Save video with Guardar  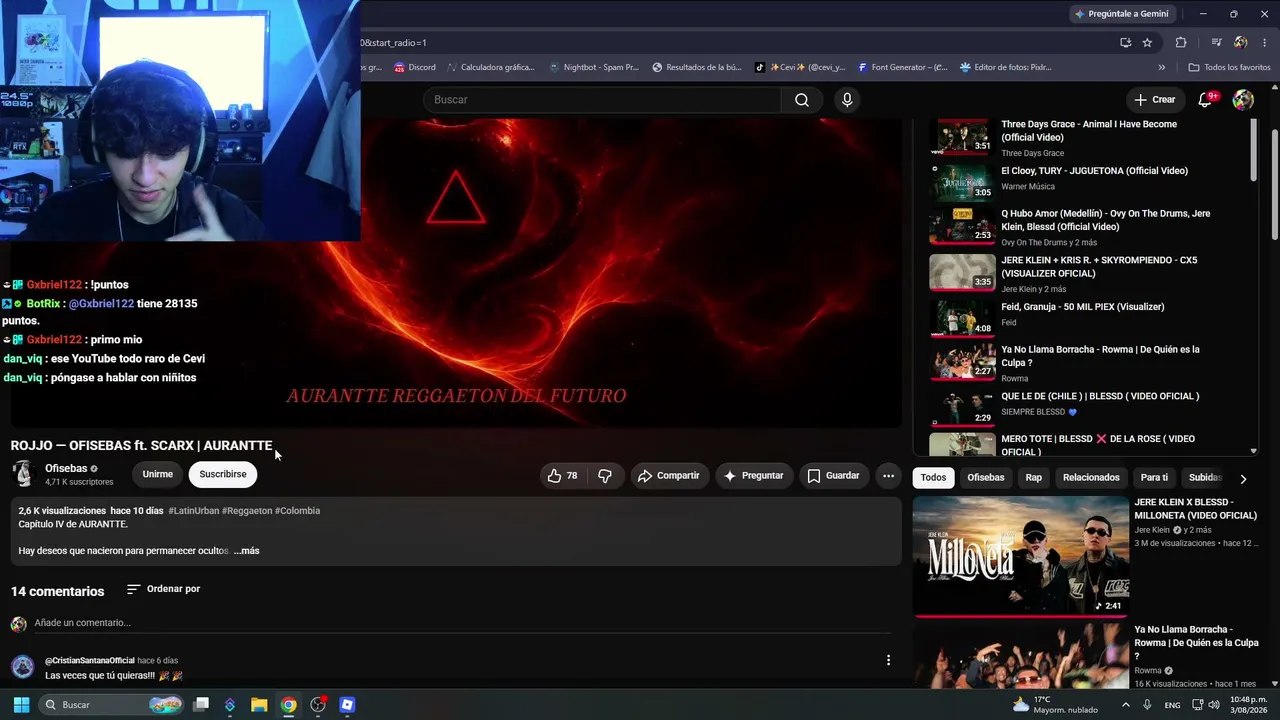tap(833, 476)
